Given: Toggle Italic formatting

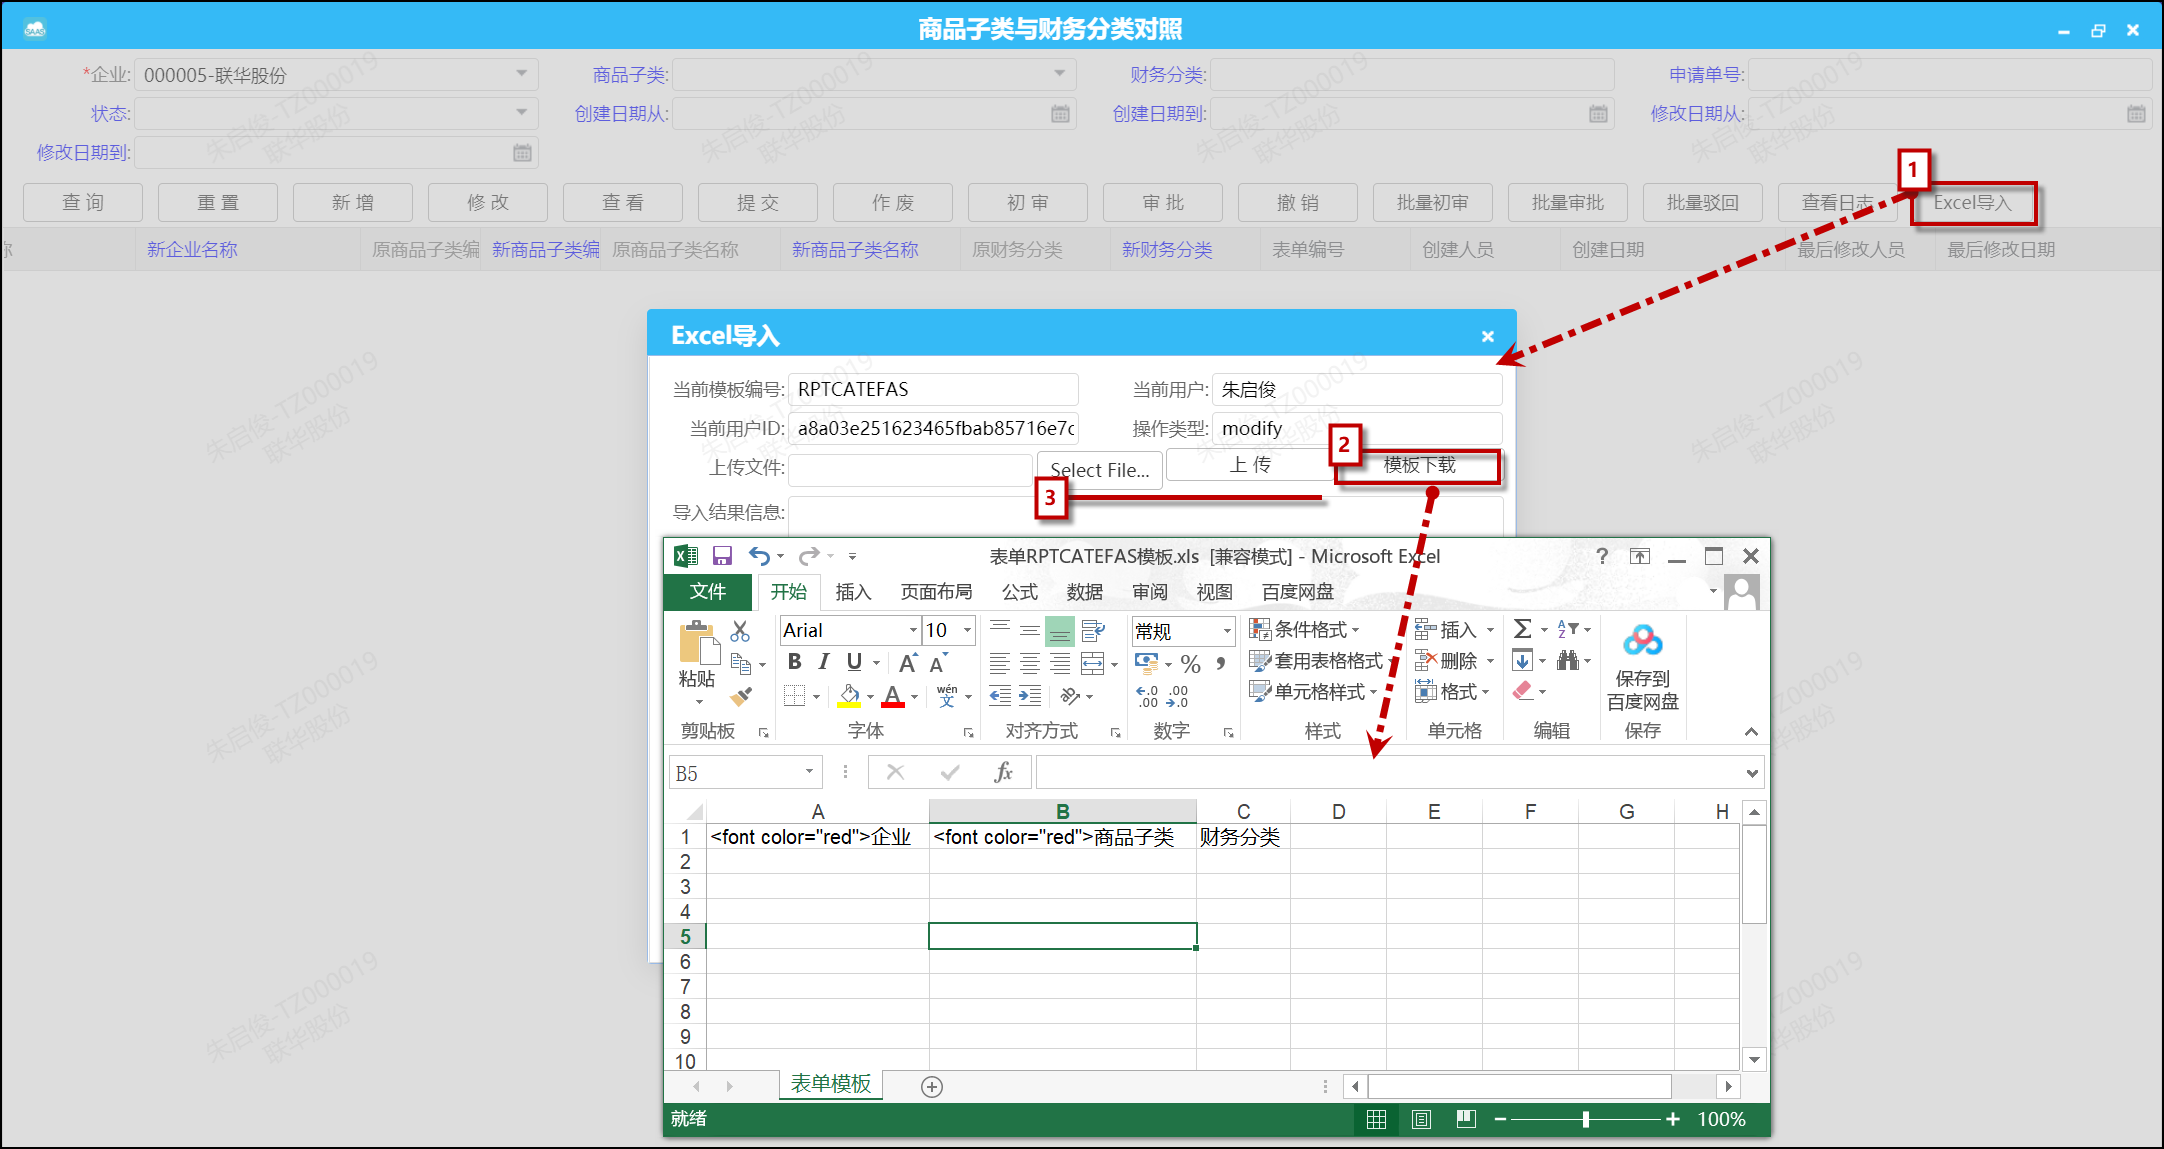Looking at the screenshot, I should (824, 662).
